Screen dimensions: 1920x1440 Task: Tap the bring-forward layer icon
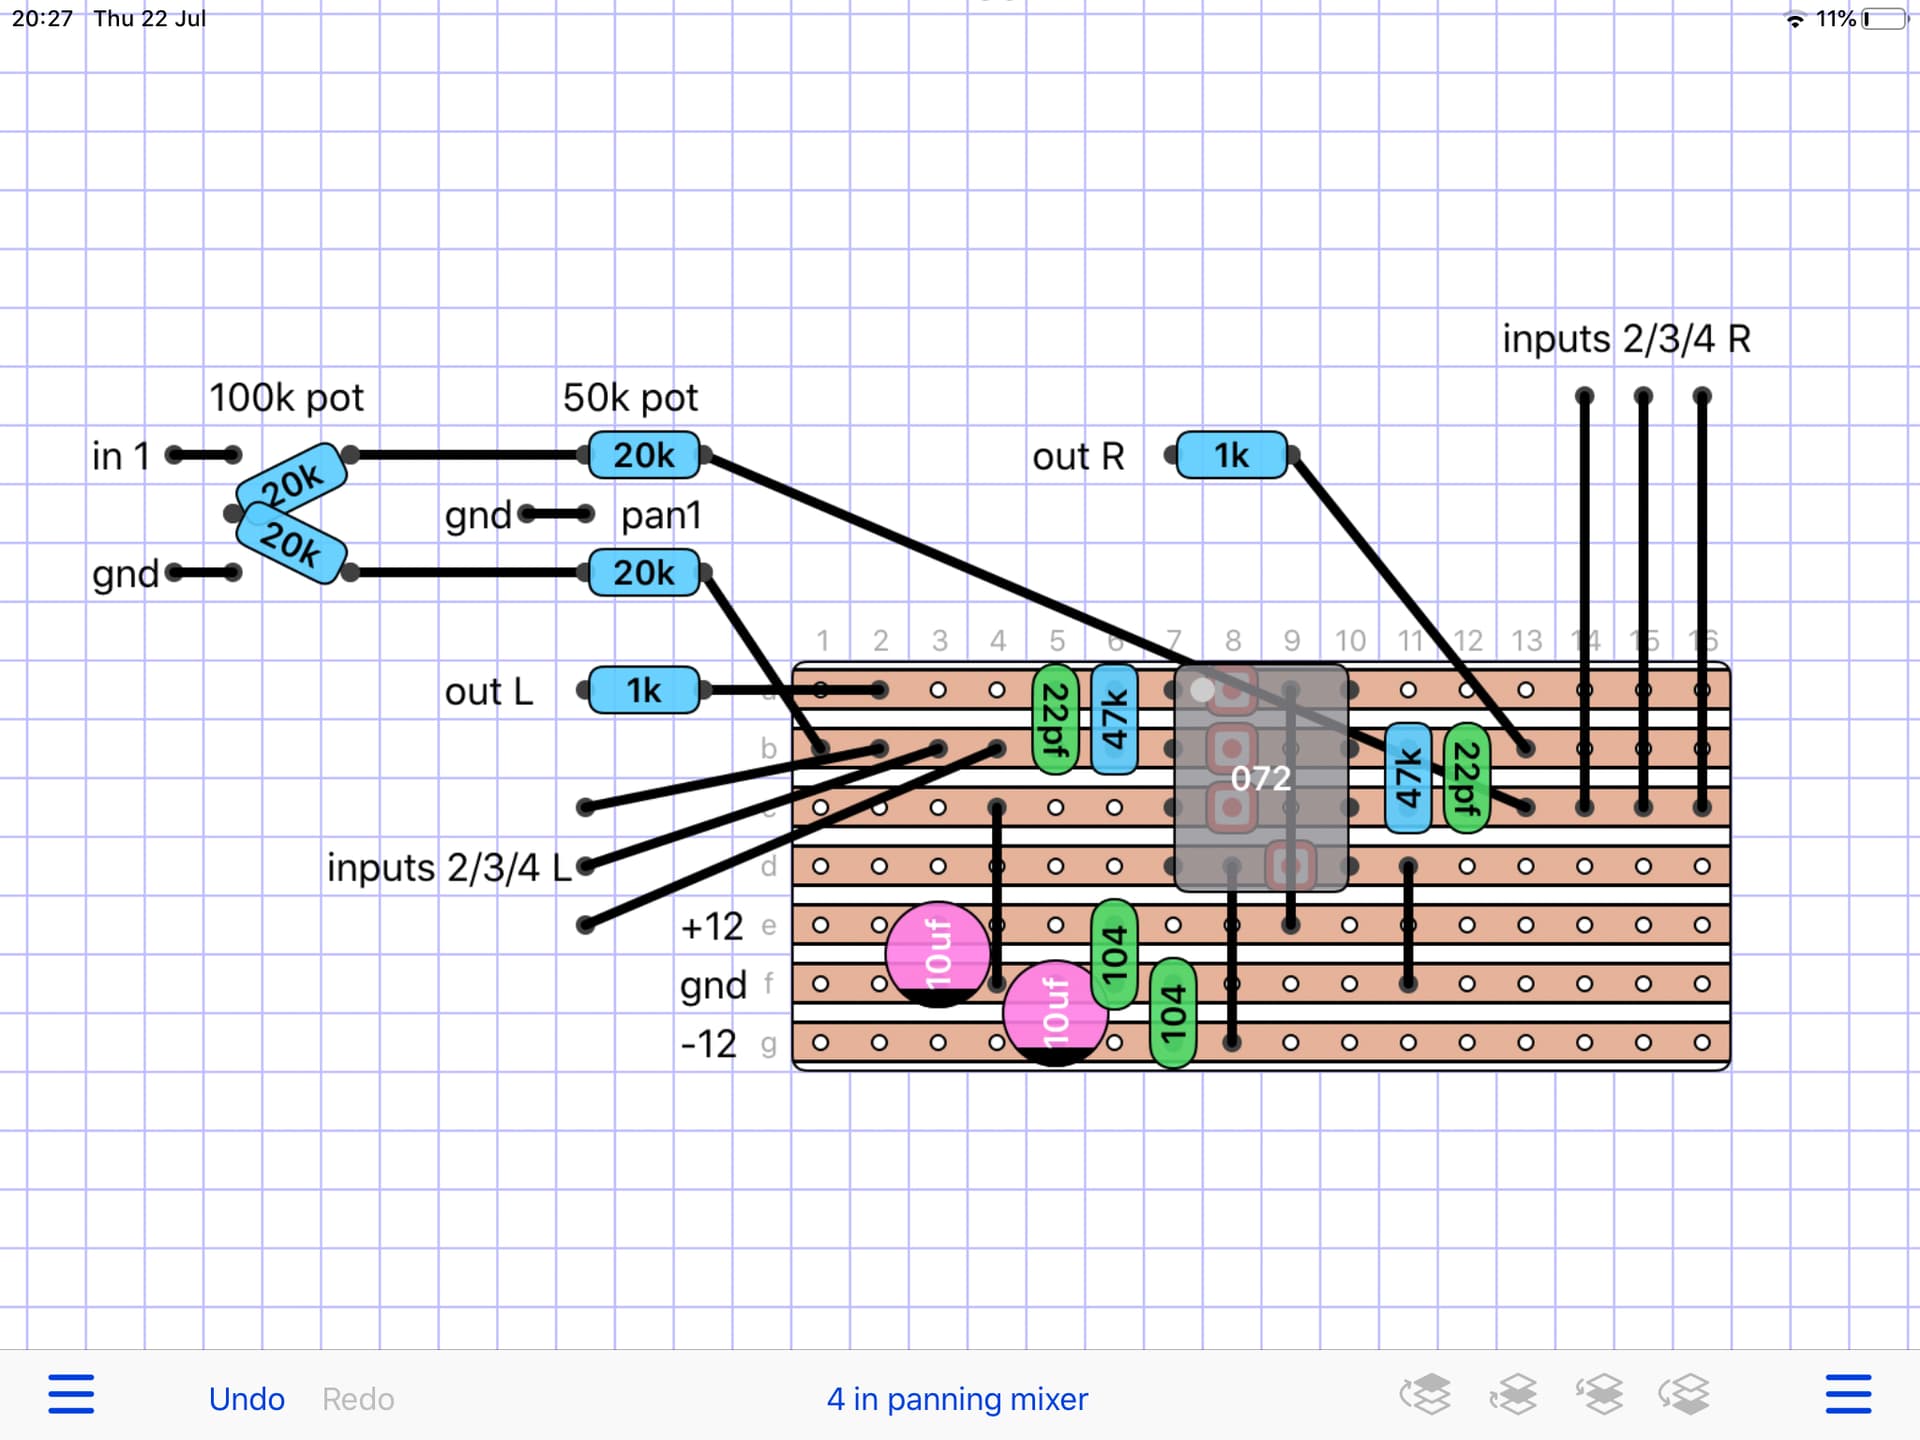click(1513, 1395)
